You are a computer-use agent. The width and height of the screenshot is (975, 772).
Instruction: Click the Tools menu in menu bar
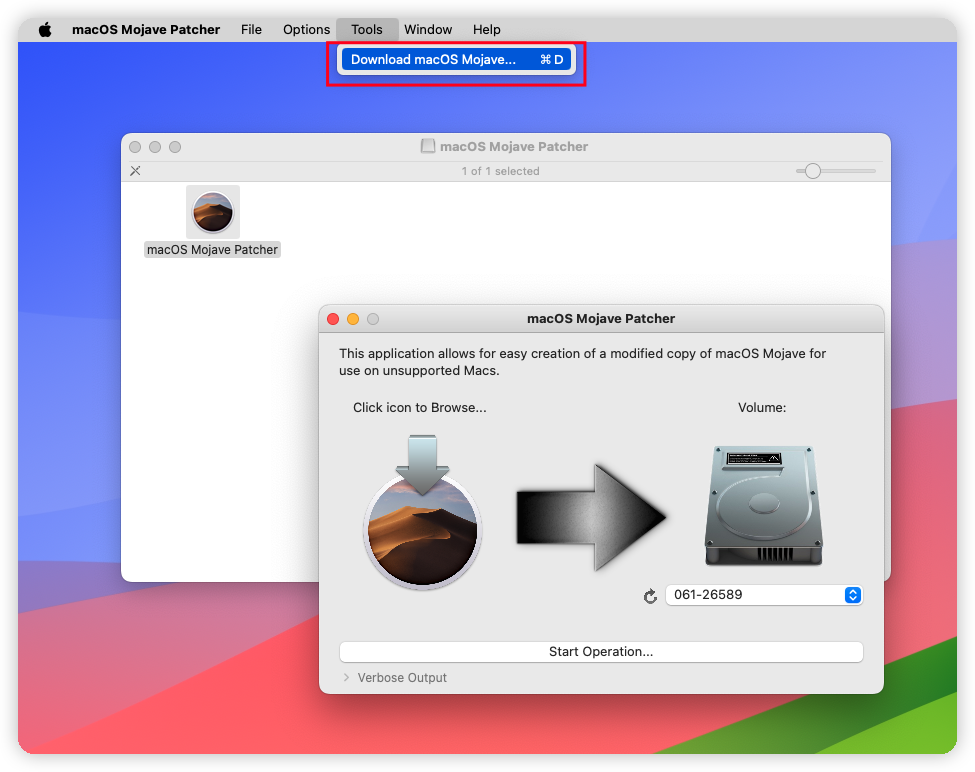tap(367, 29)
